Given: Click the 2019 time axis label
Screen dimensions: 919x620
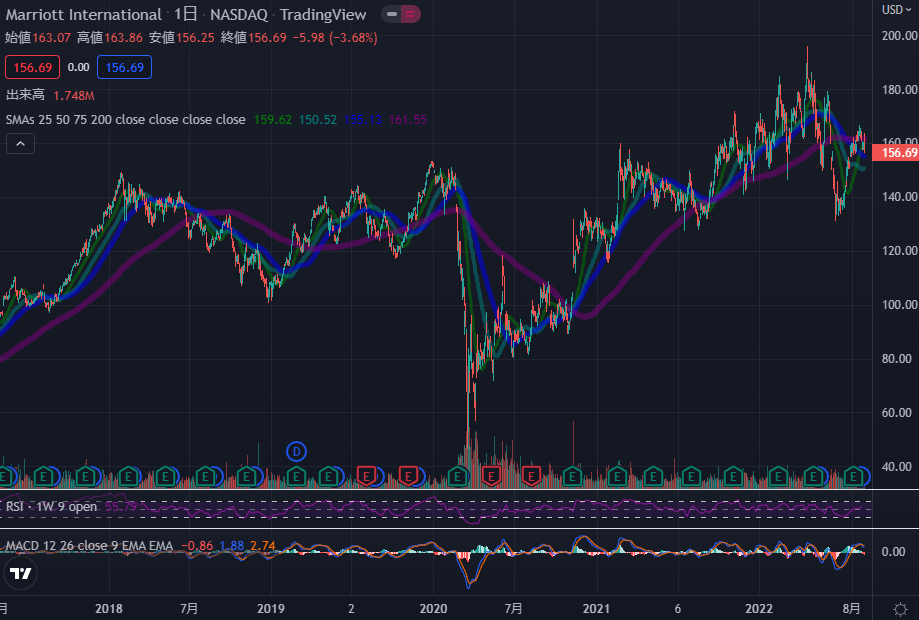Looking at the screenshot, I should point(271,609).
